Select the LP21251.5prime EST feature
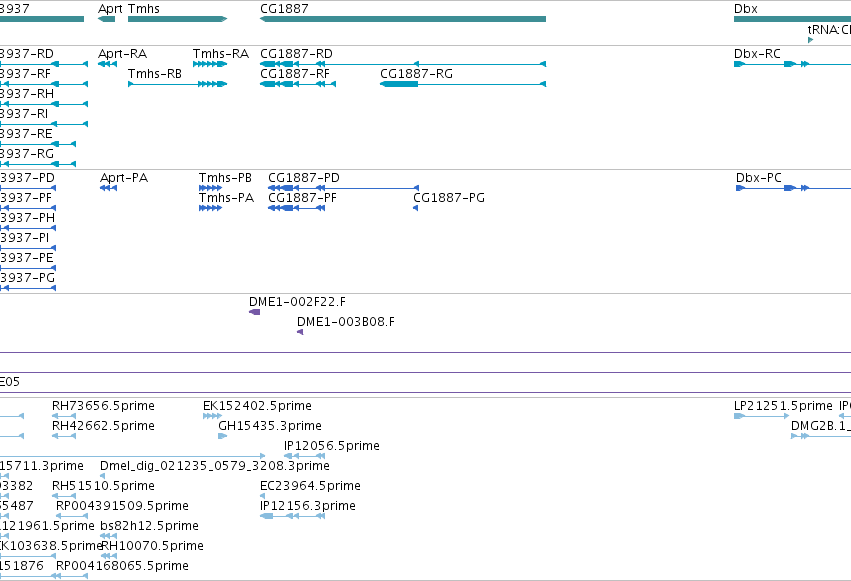This screenshot has height=581, width=851. click(x=761, y=416)
